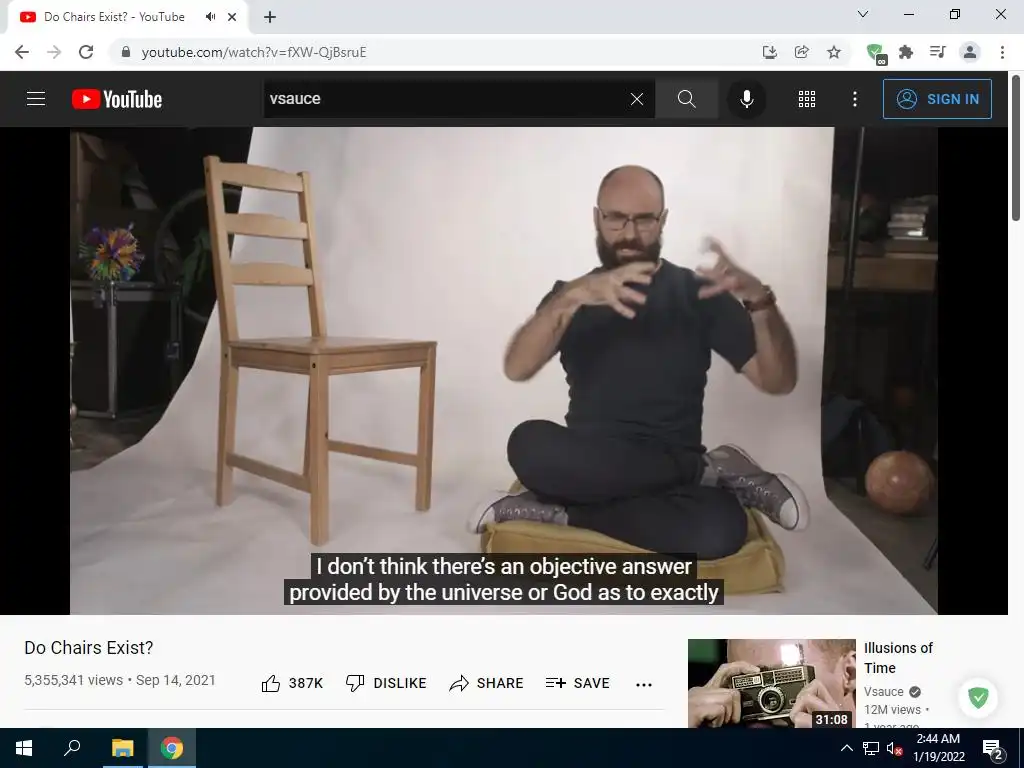The height and width of the screenshot is (768, 1024).
Task: Open the tab search chevron
Action: [x=863, y=14]
